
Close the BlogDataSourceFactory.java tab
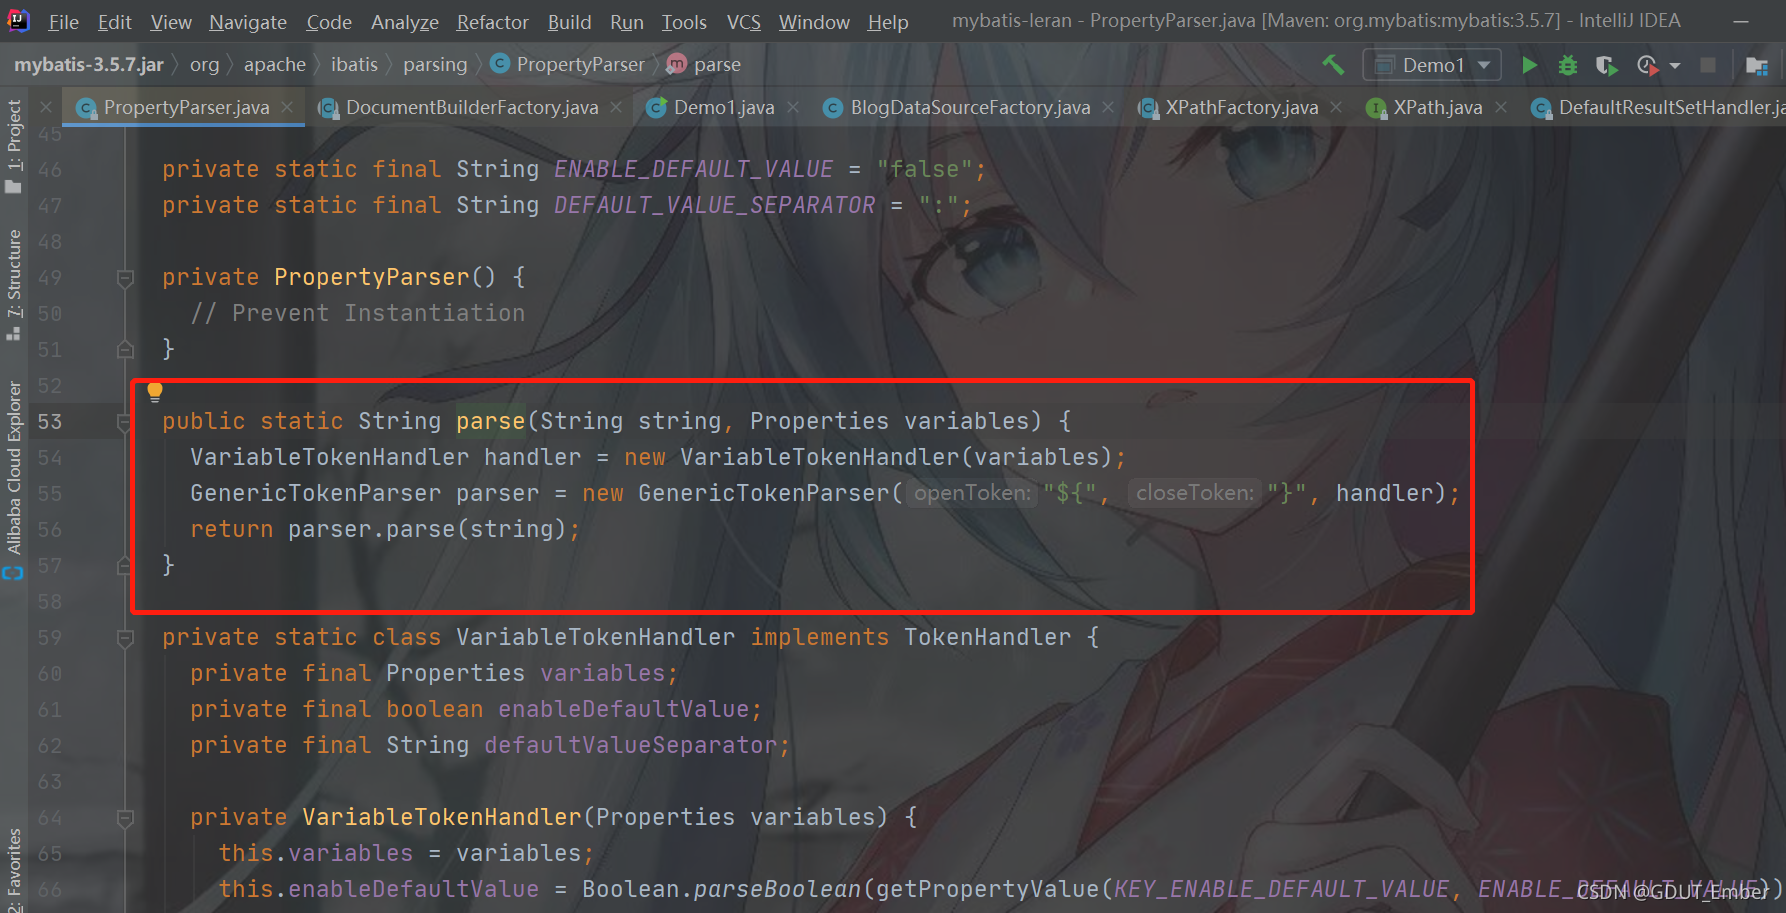point(1108,107)
